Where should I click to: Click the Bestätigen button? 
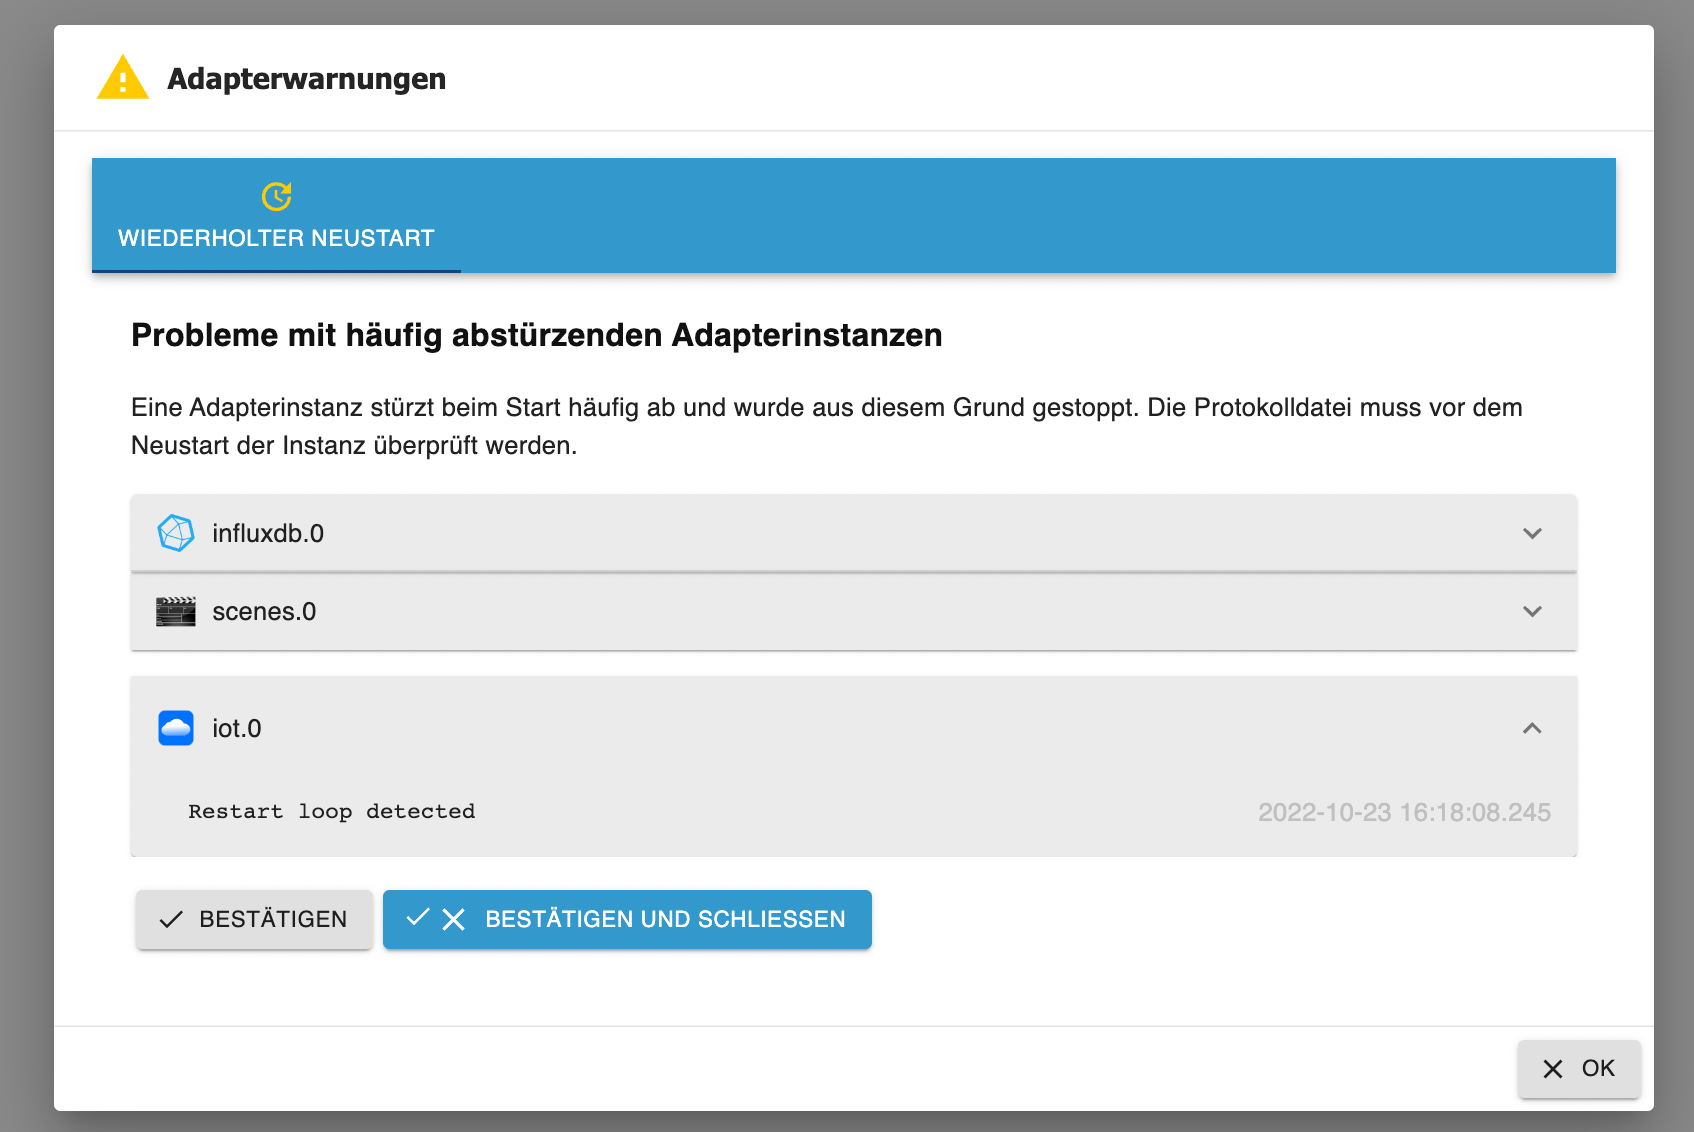pos(254,919)
